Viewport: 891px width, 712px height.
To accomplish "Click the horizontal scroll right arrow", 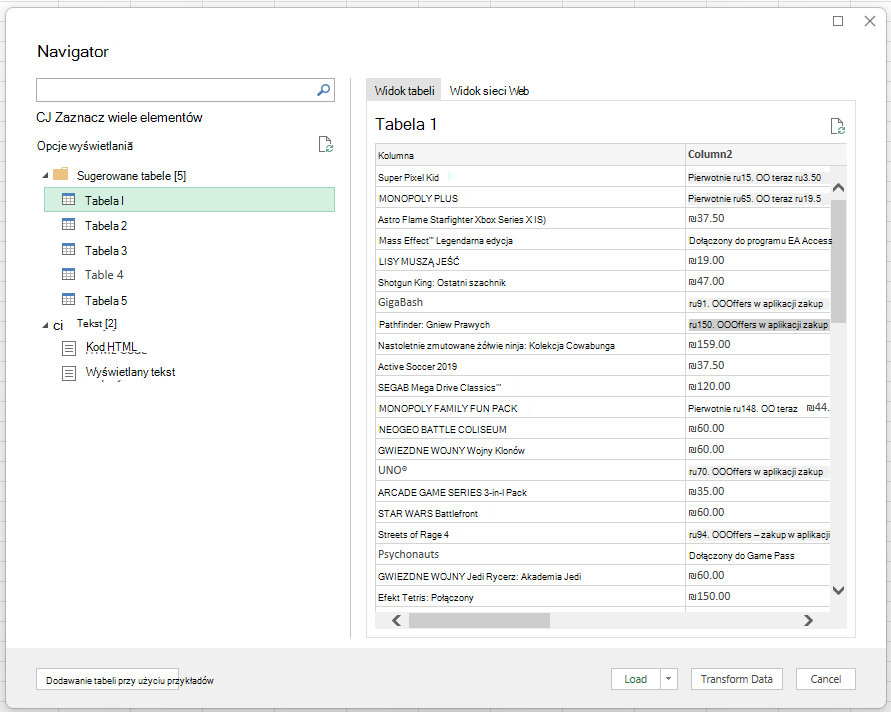I will coord(808,621).
